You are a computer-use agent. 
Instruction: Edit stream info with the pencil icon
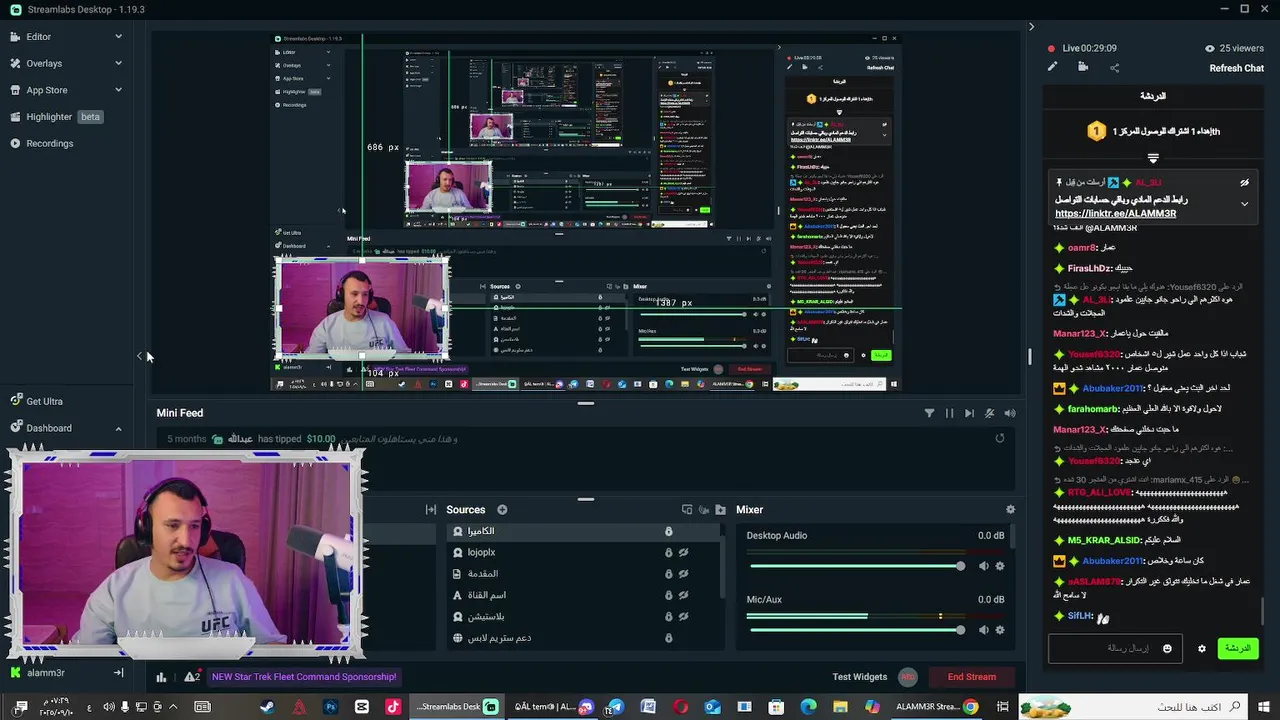pos(1052,67)
